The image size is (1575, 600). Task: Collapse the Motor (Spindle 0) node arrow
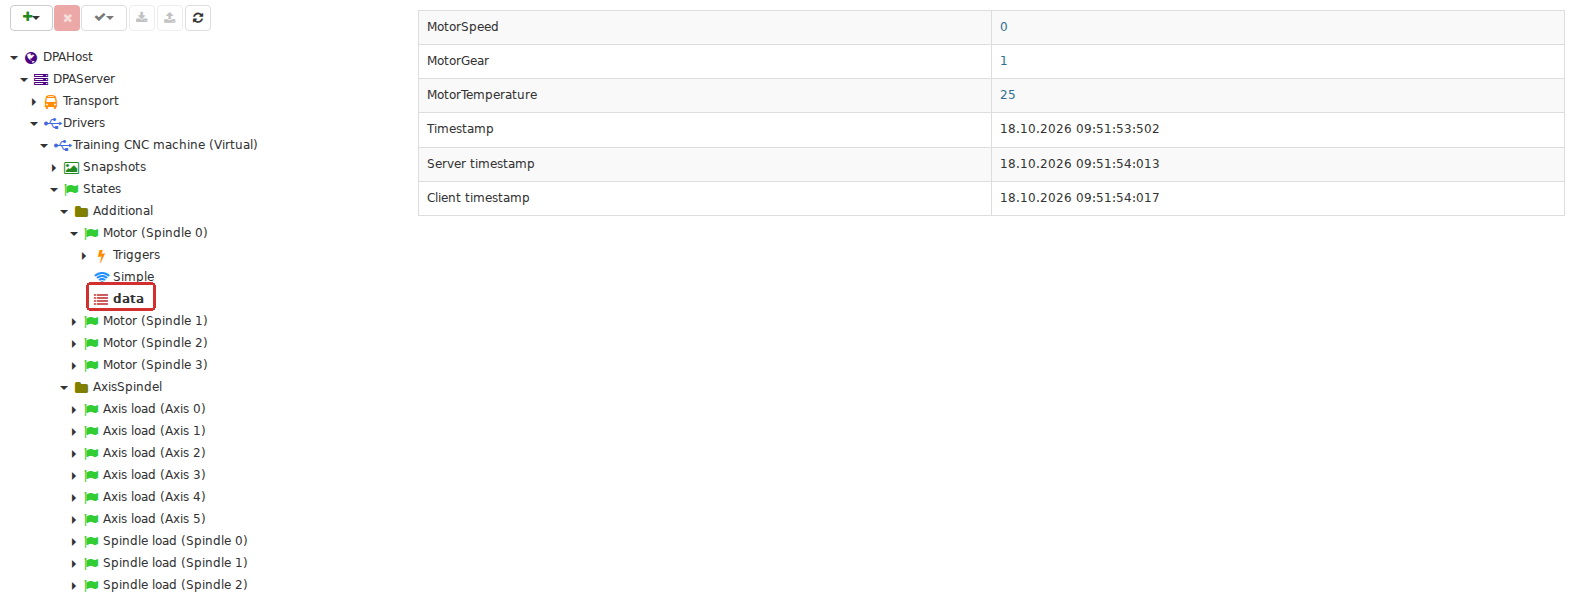(74, 234)
